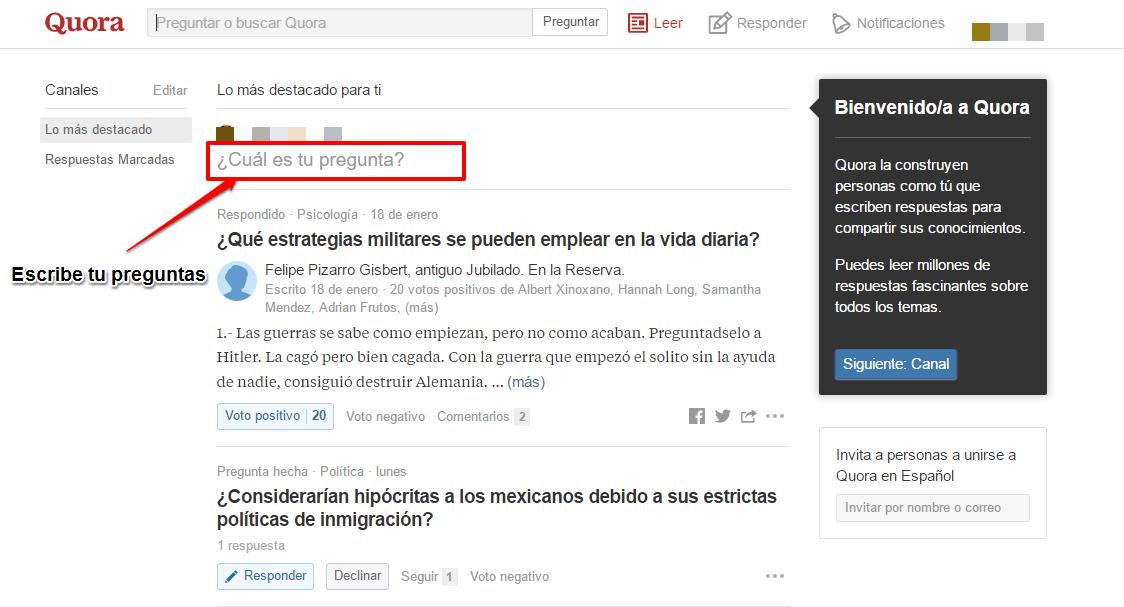Screen dimensions: 1124x607
Task: Share the answer on Twitter
Action: pyautogui.click(x=723, y=416)
